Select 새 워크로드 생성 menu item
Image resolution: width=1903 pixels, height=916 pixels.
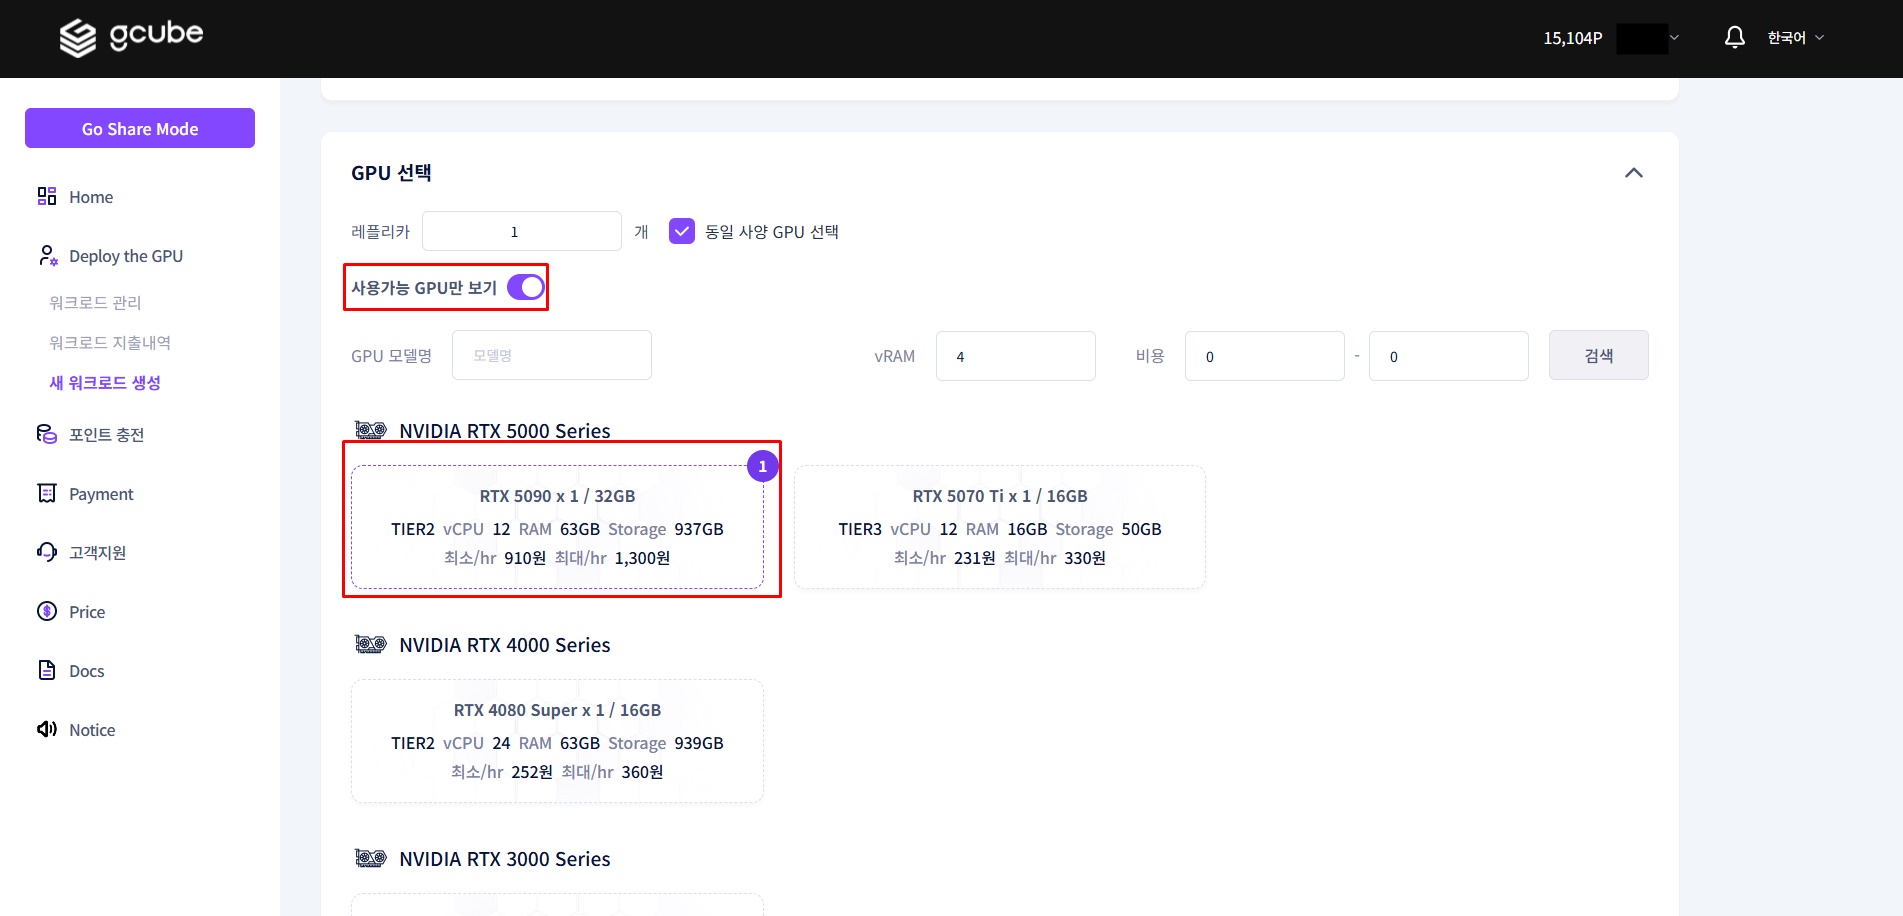pos(105,383)
